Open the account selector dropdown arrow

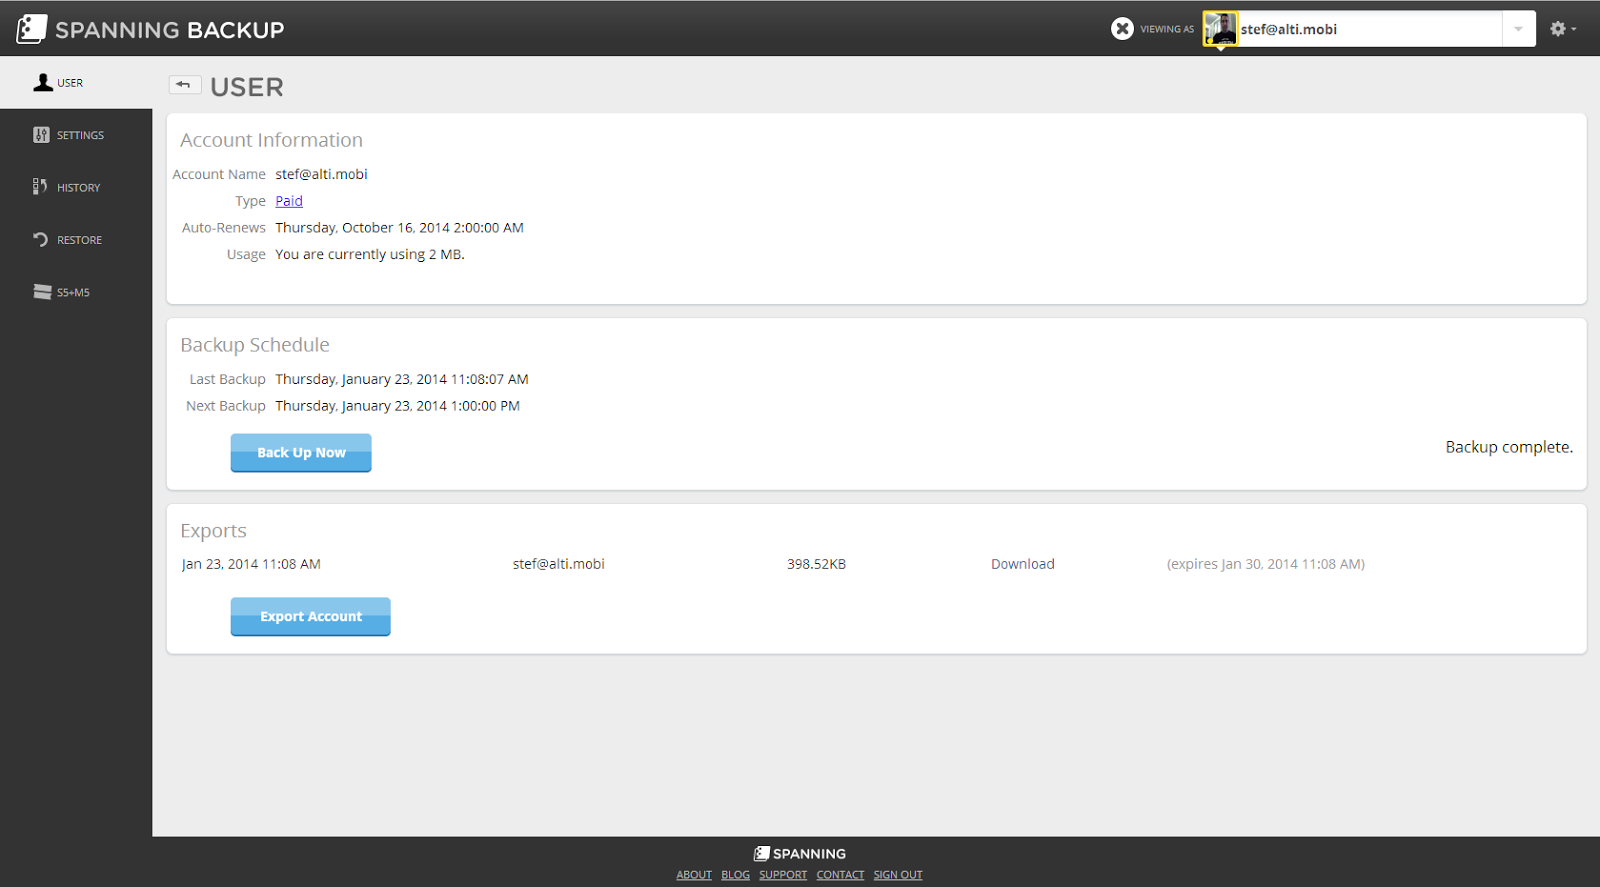click(1518, 29)
